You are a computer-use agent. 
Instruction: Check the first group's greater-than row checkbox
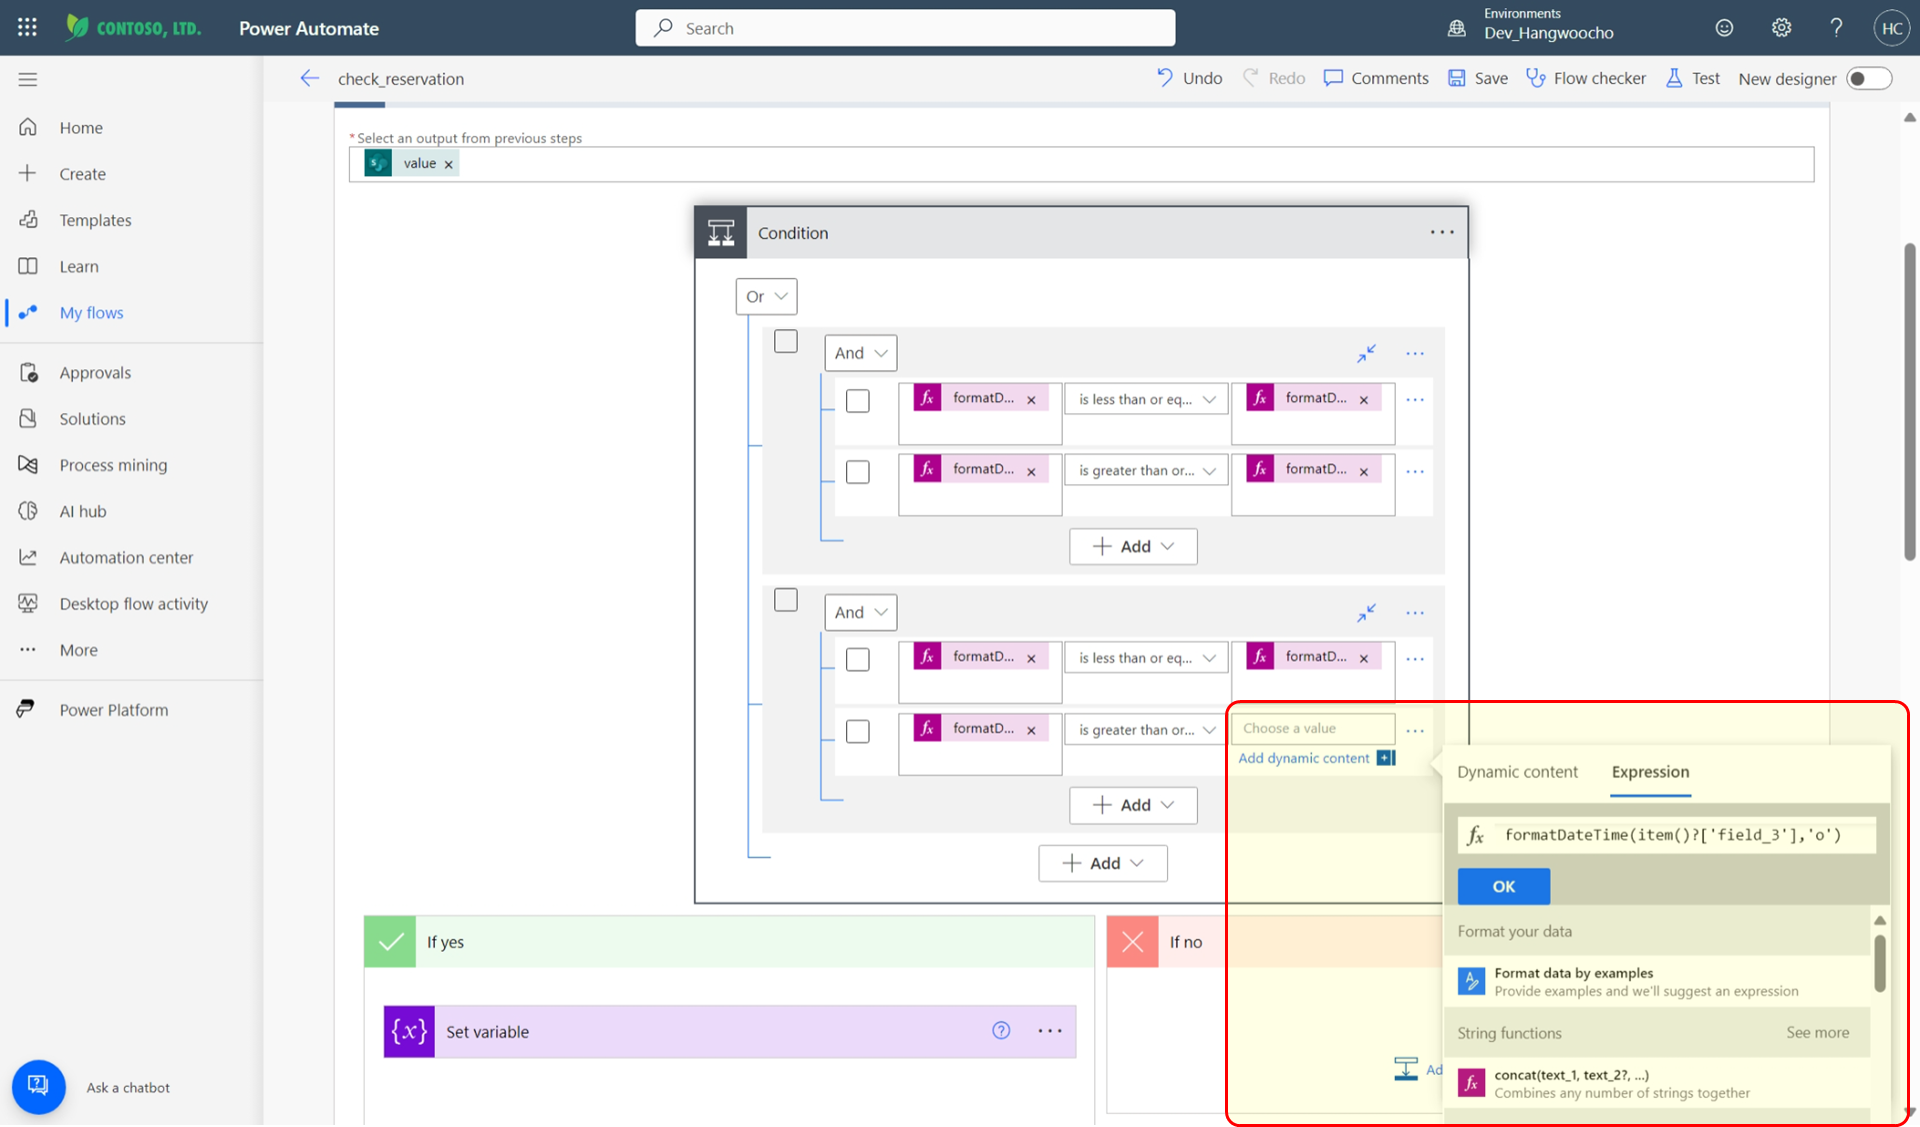tap(857, 472)
